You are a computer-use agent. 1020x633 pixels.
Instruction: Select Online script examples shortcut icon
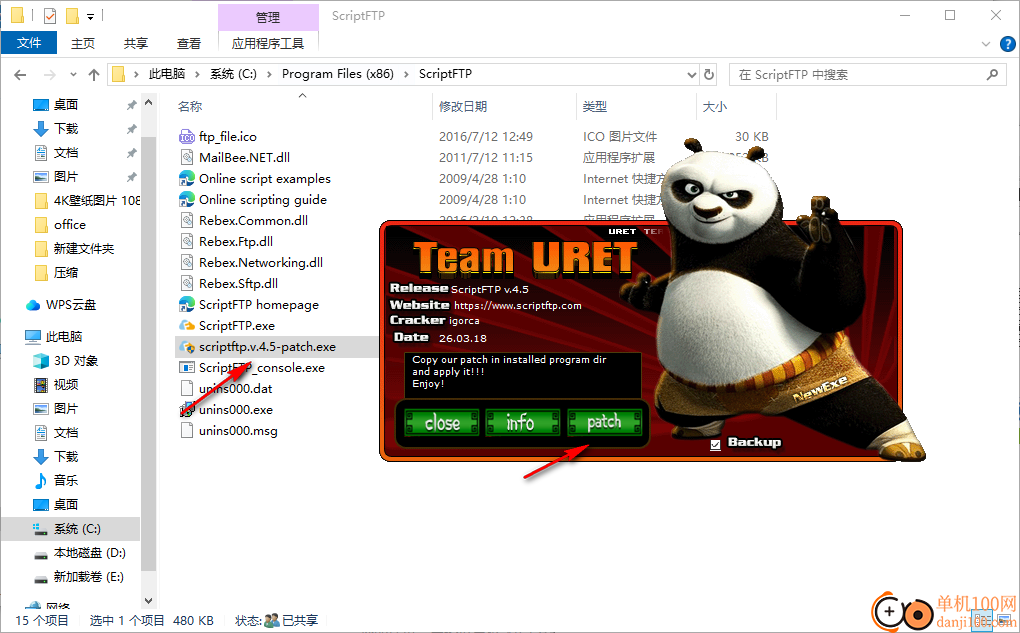pyautogui.click(x=187, y=178)
